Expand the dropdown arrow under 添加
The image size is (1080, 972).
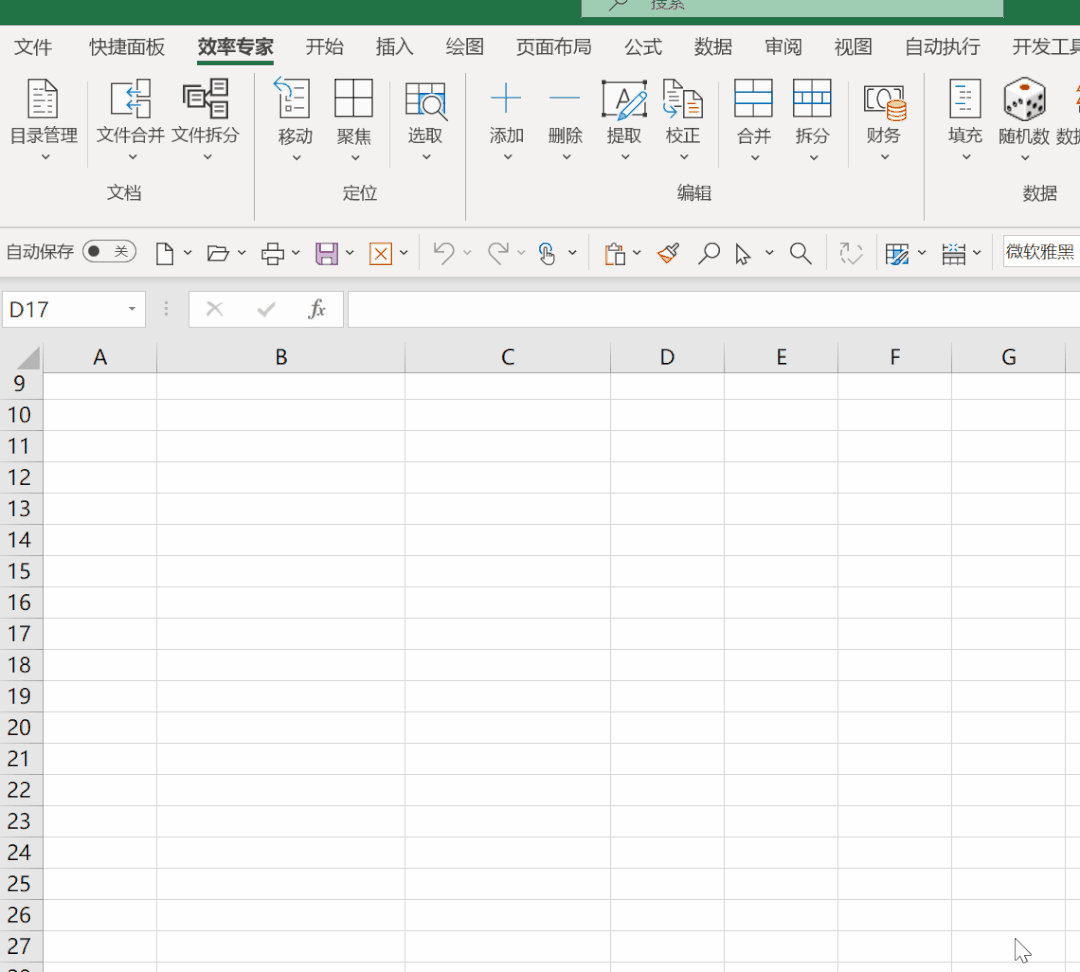point(506,157)
